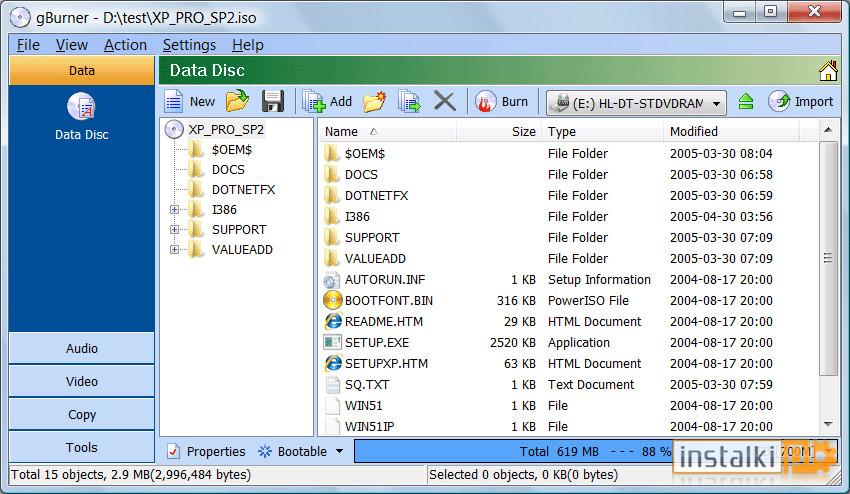
Task: Click the Import session icon
Action: coord(779,101)
